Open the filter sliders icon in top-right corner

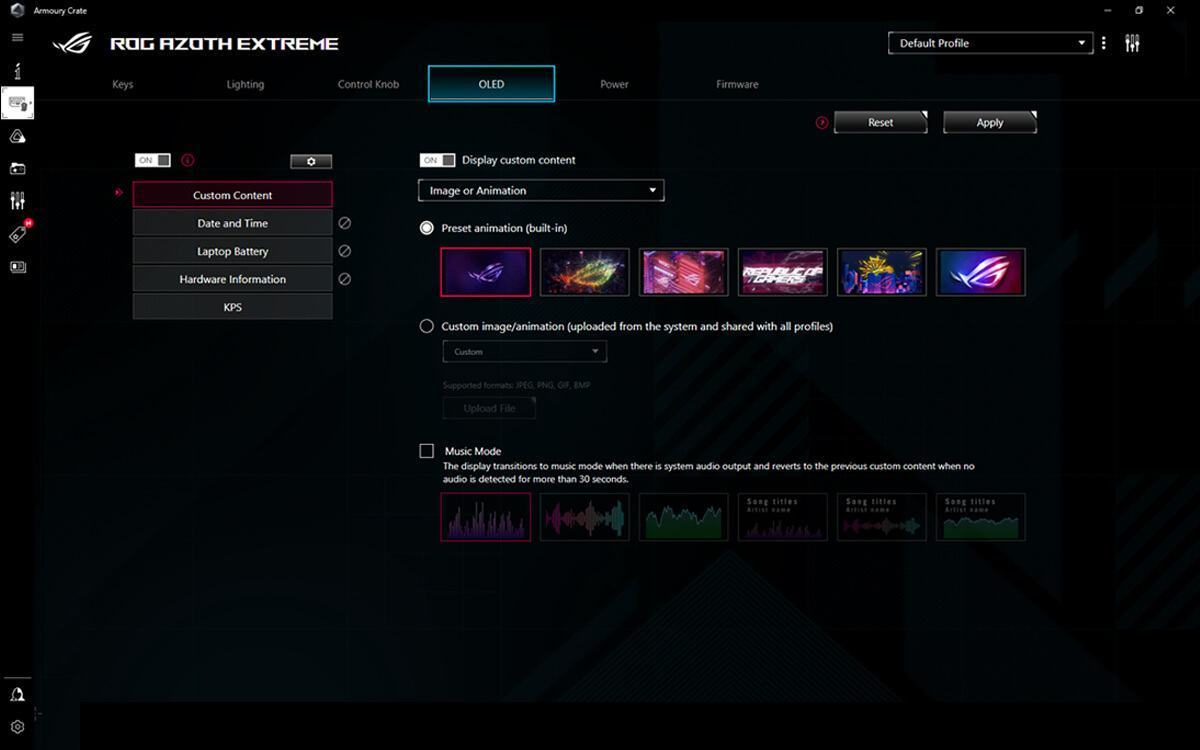coord(1131,43)
